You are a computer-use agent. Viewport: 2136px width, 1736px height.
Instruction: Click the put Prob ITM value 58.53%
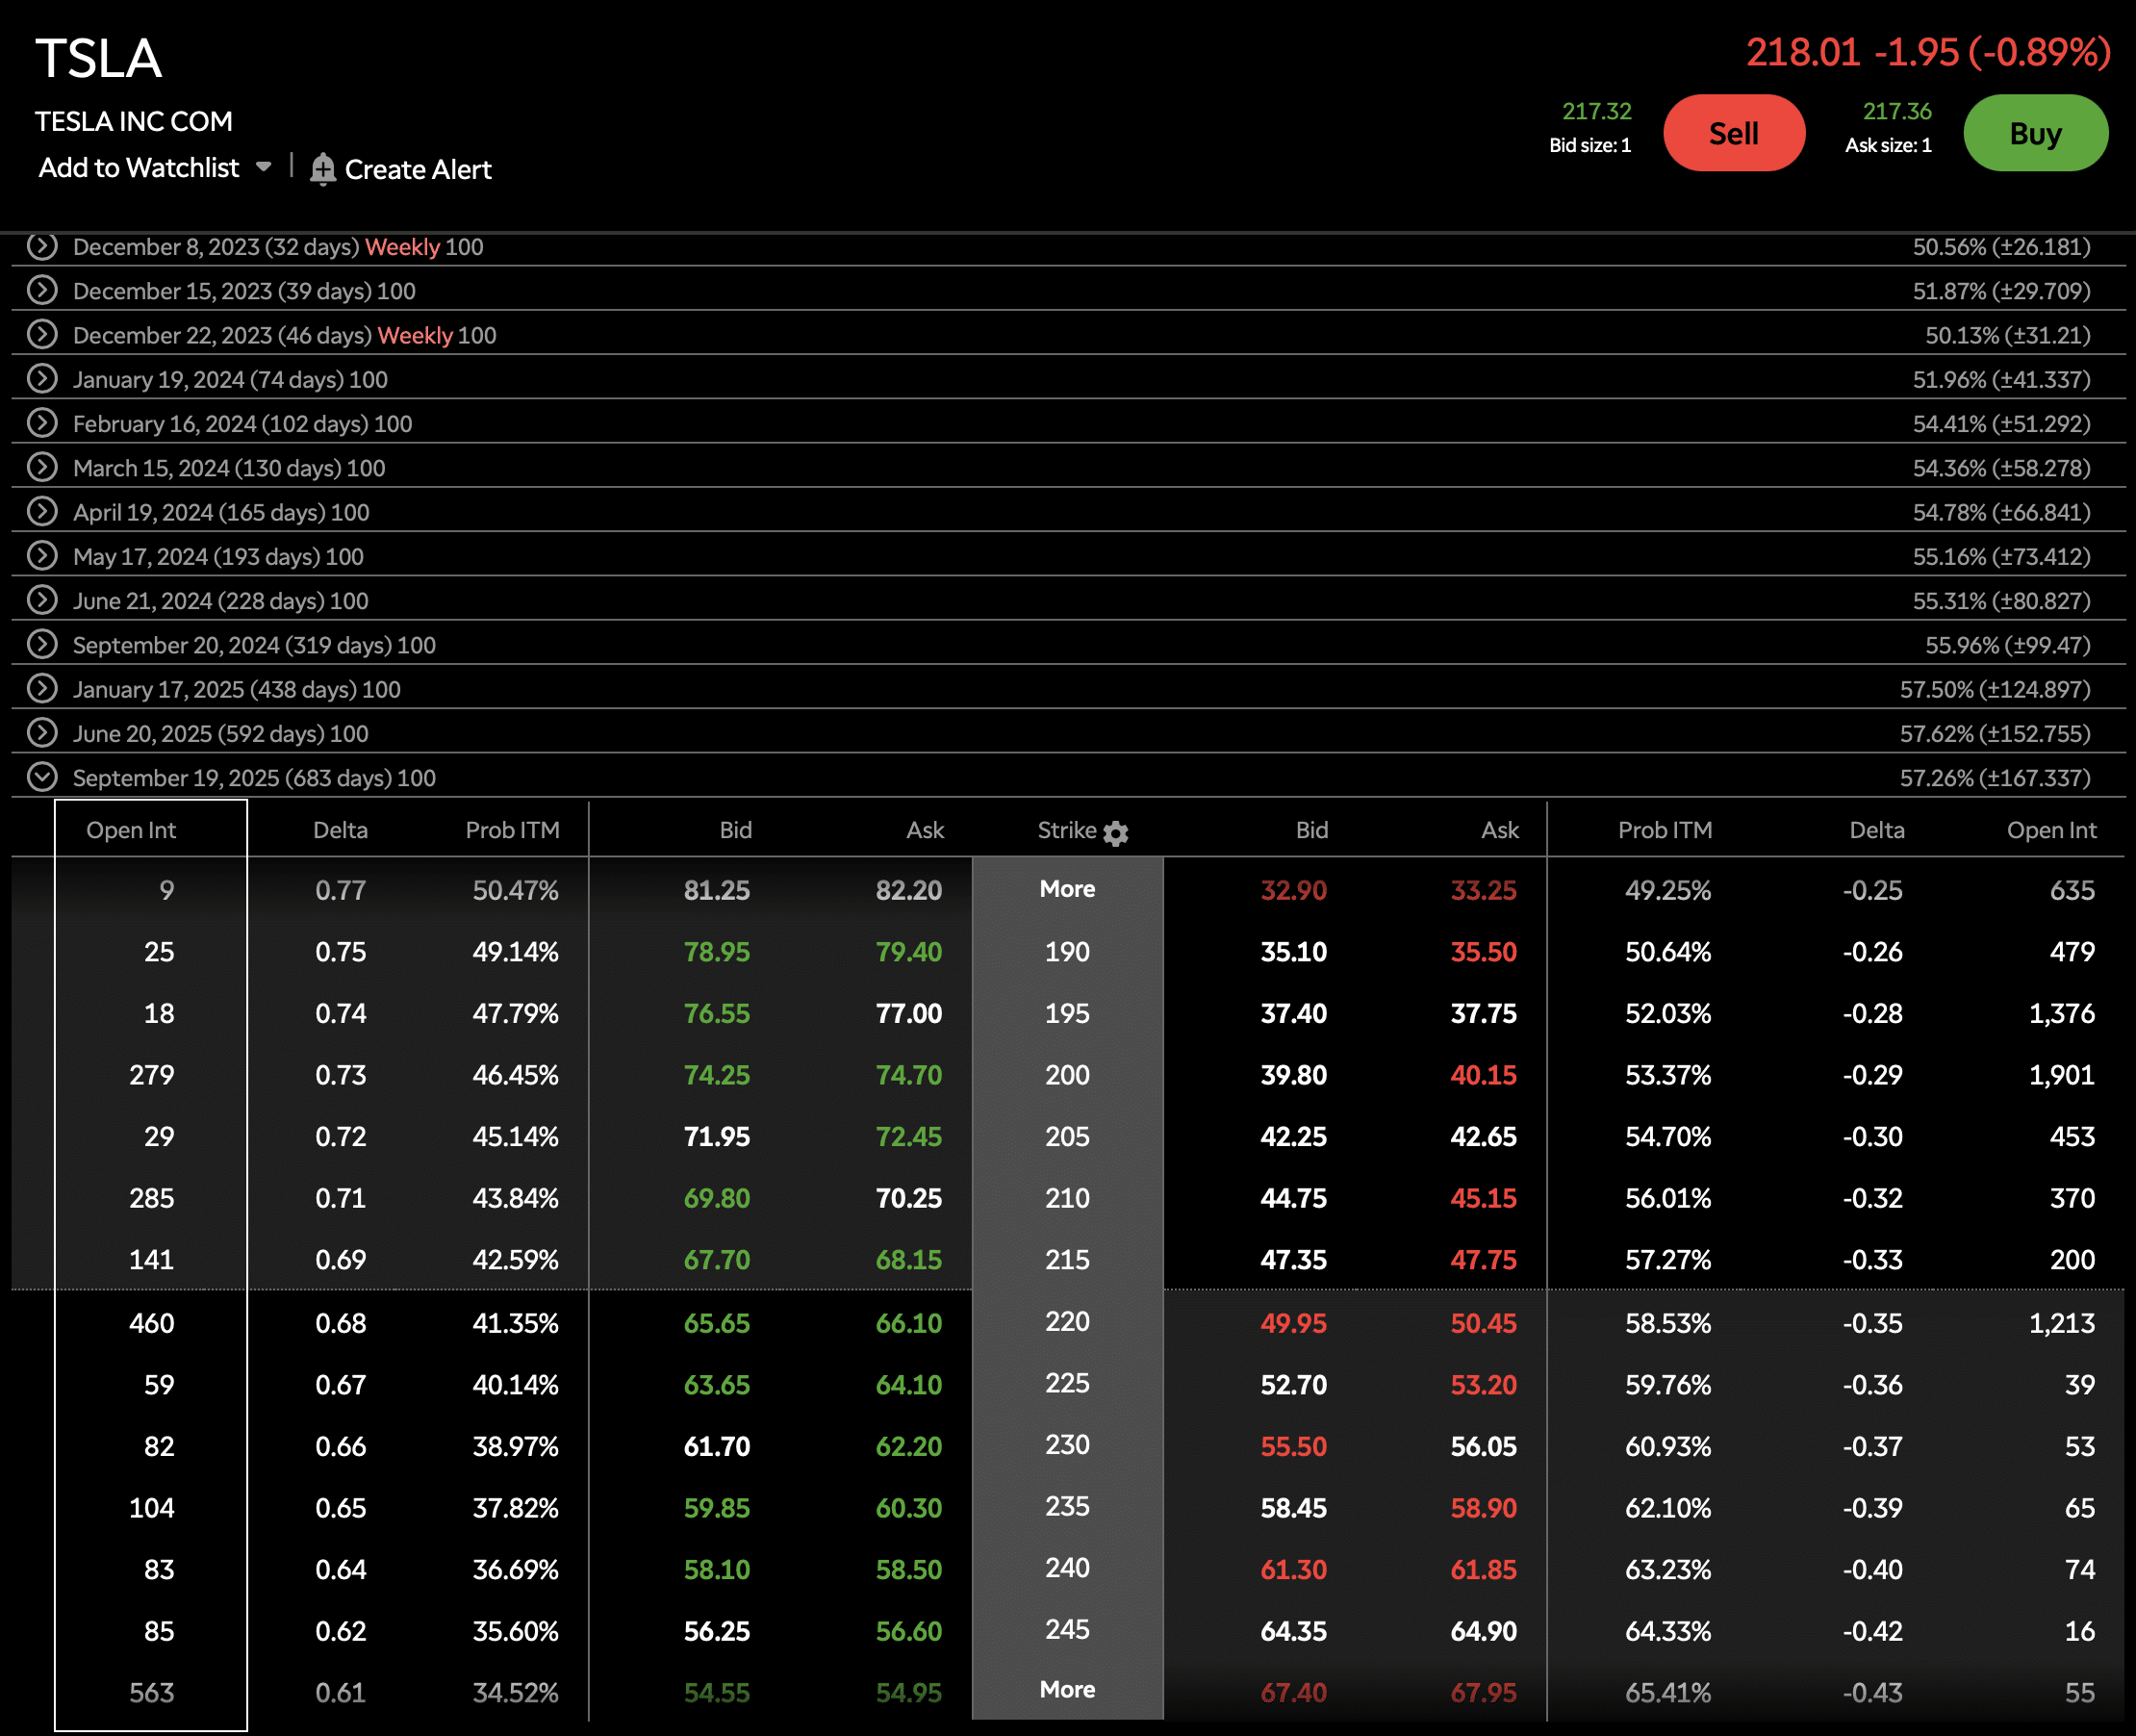coord(1667,1323)
